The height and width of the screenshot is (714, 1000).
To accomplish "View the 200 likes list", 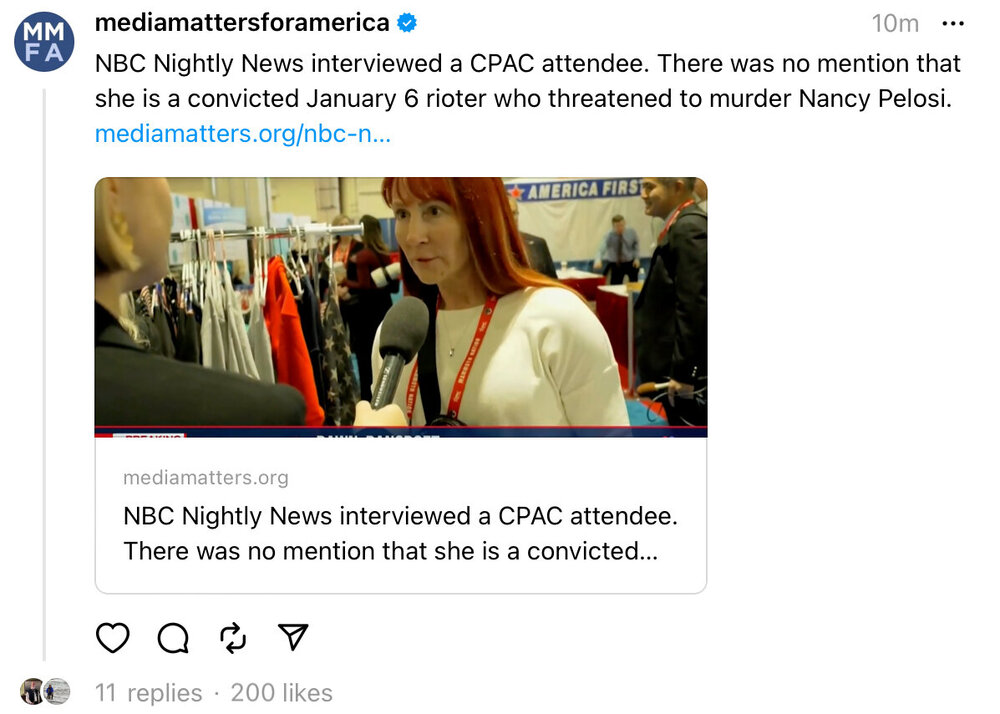I will (281, 692).
